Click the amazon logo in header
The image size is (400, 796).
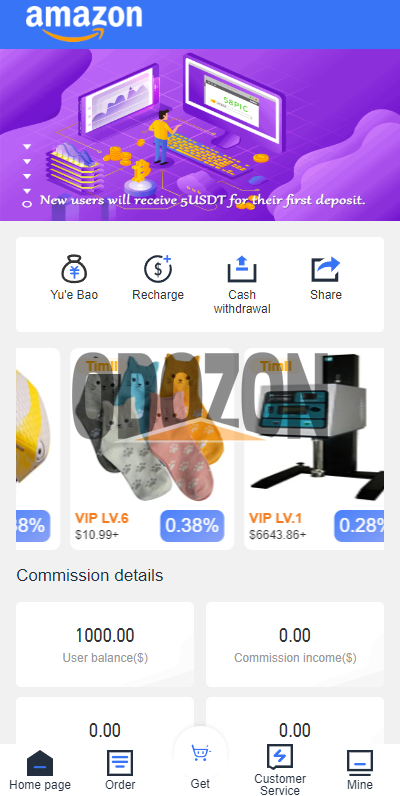(x=84, y=23)
